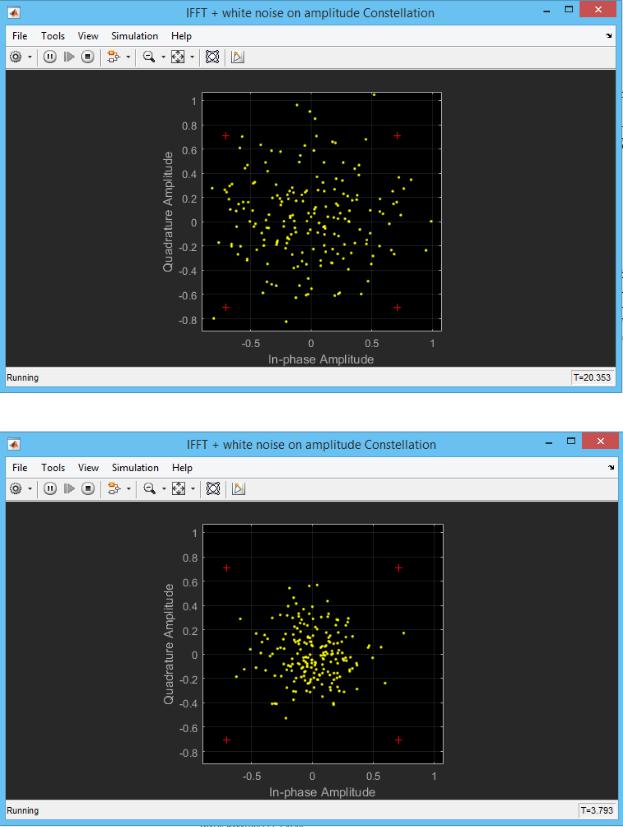Select the zoom magnifier tool in T=20.353 window
Image resolution: width=623 pixels, height=827 pixels.
point(149,57)
